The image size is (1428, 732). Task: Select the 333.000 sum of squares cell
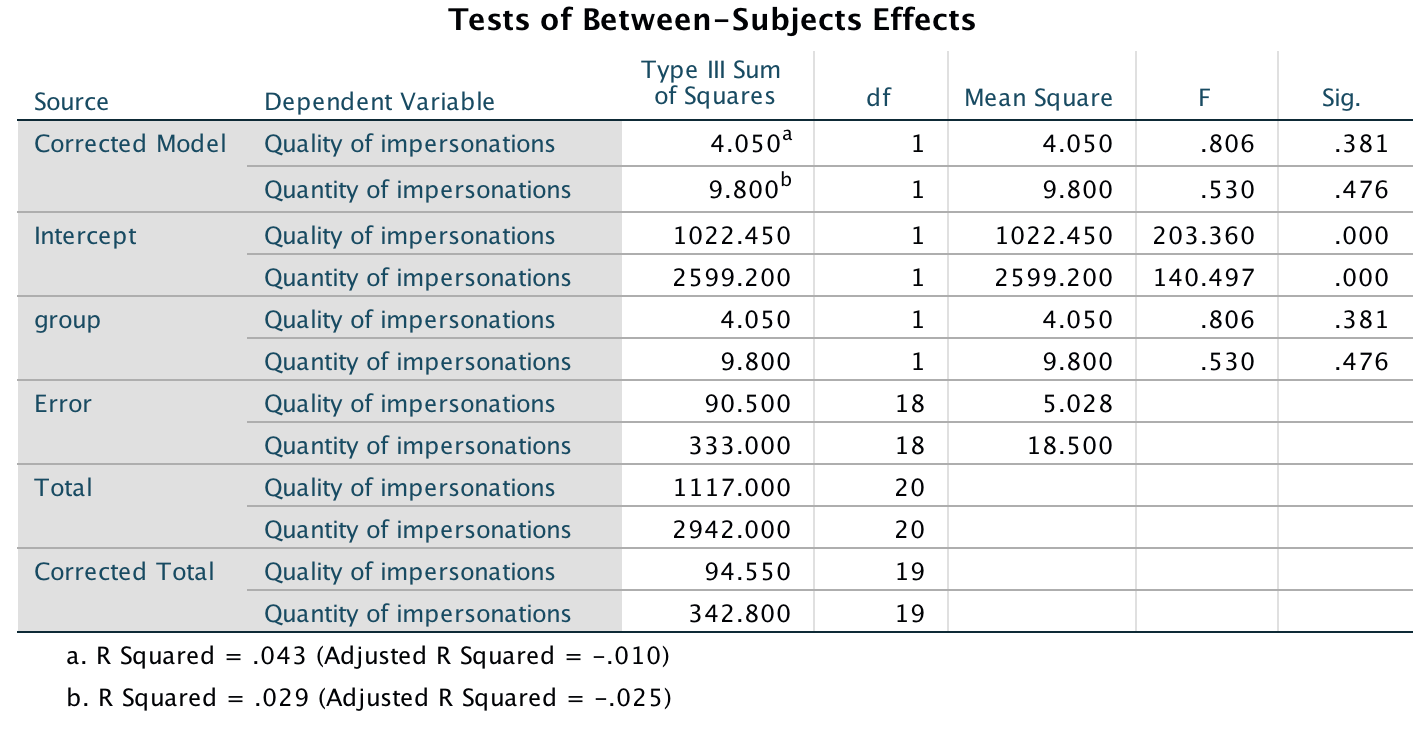(740, 446)
